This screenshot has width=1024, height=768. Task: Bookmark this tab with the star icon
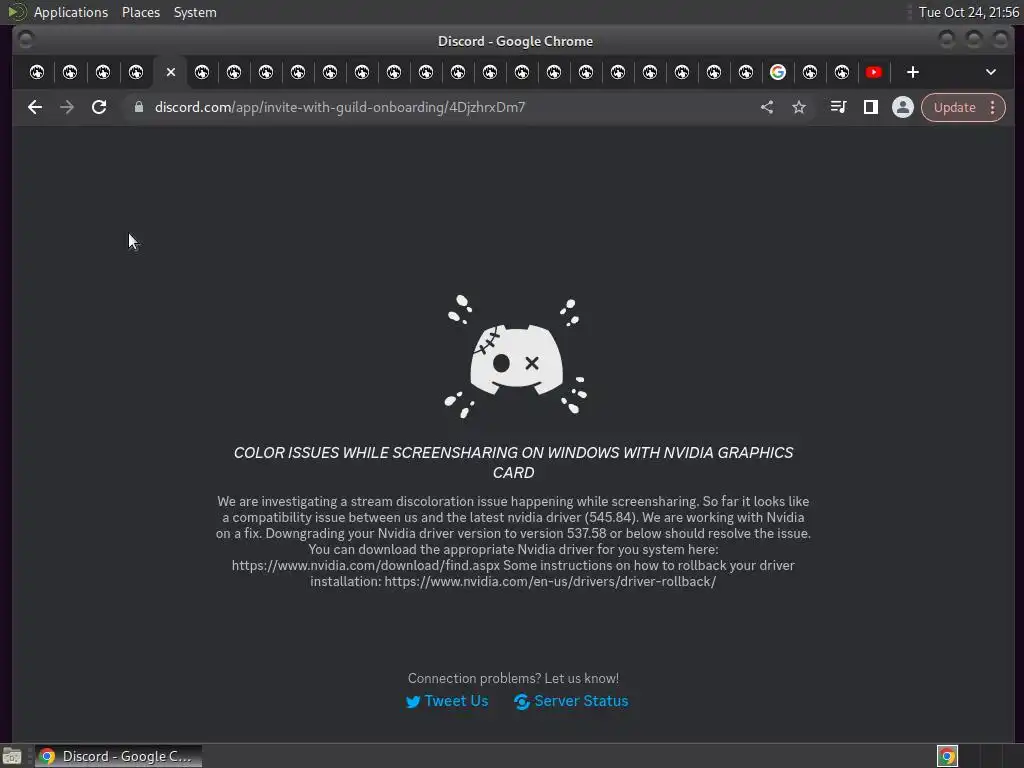[799, 107]
